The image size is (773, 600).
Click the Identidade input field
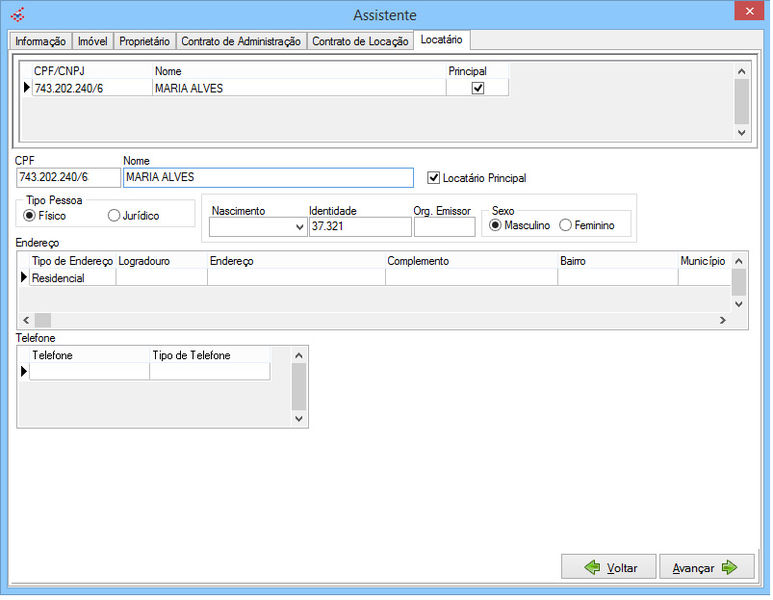(x=359, y=228)
